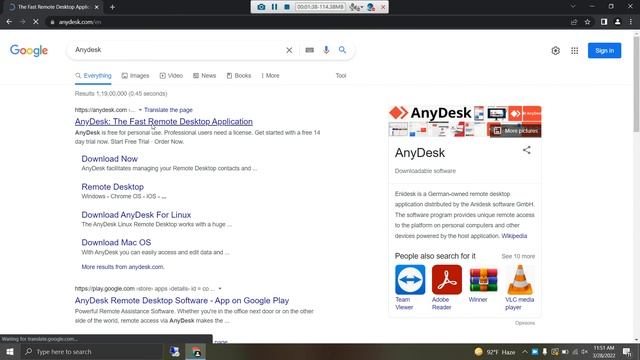Screen dimensions: 640x360
Task: Submit search with magnifier icon
Action: point(342,50)
